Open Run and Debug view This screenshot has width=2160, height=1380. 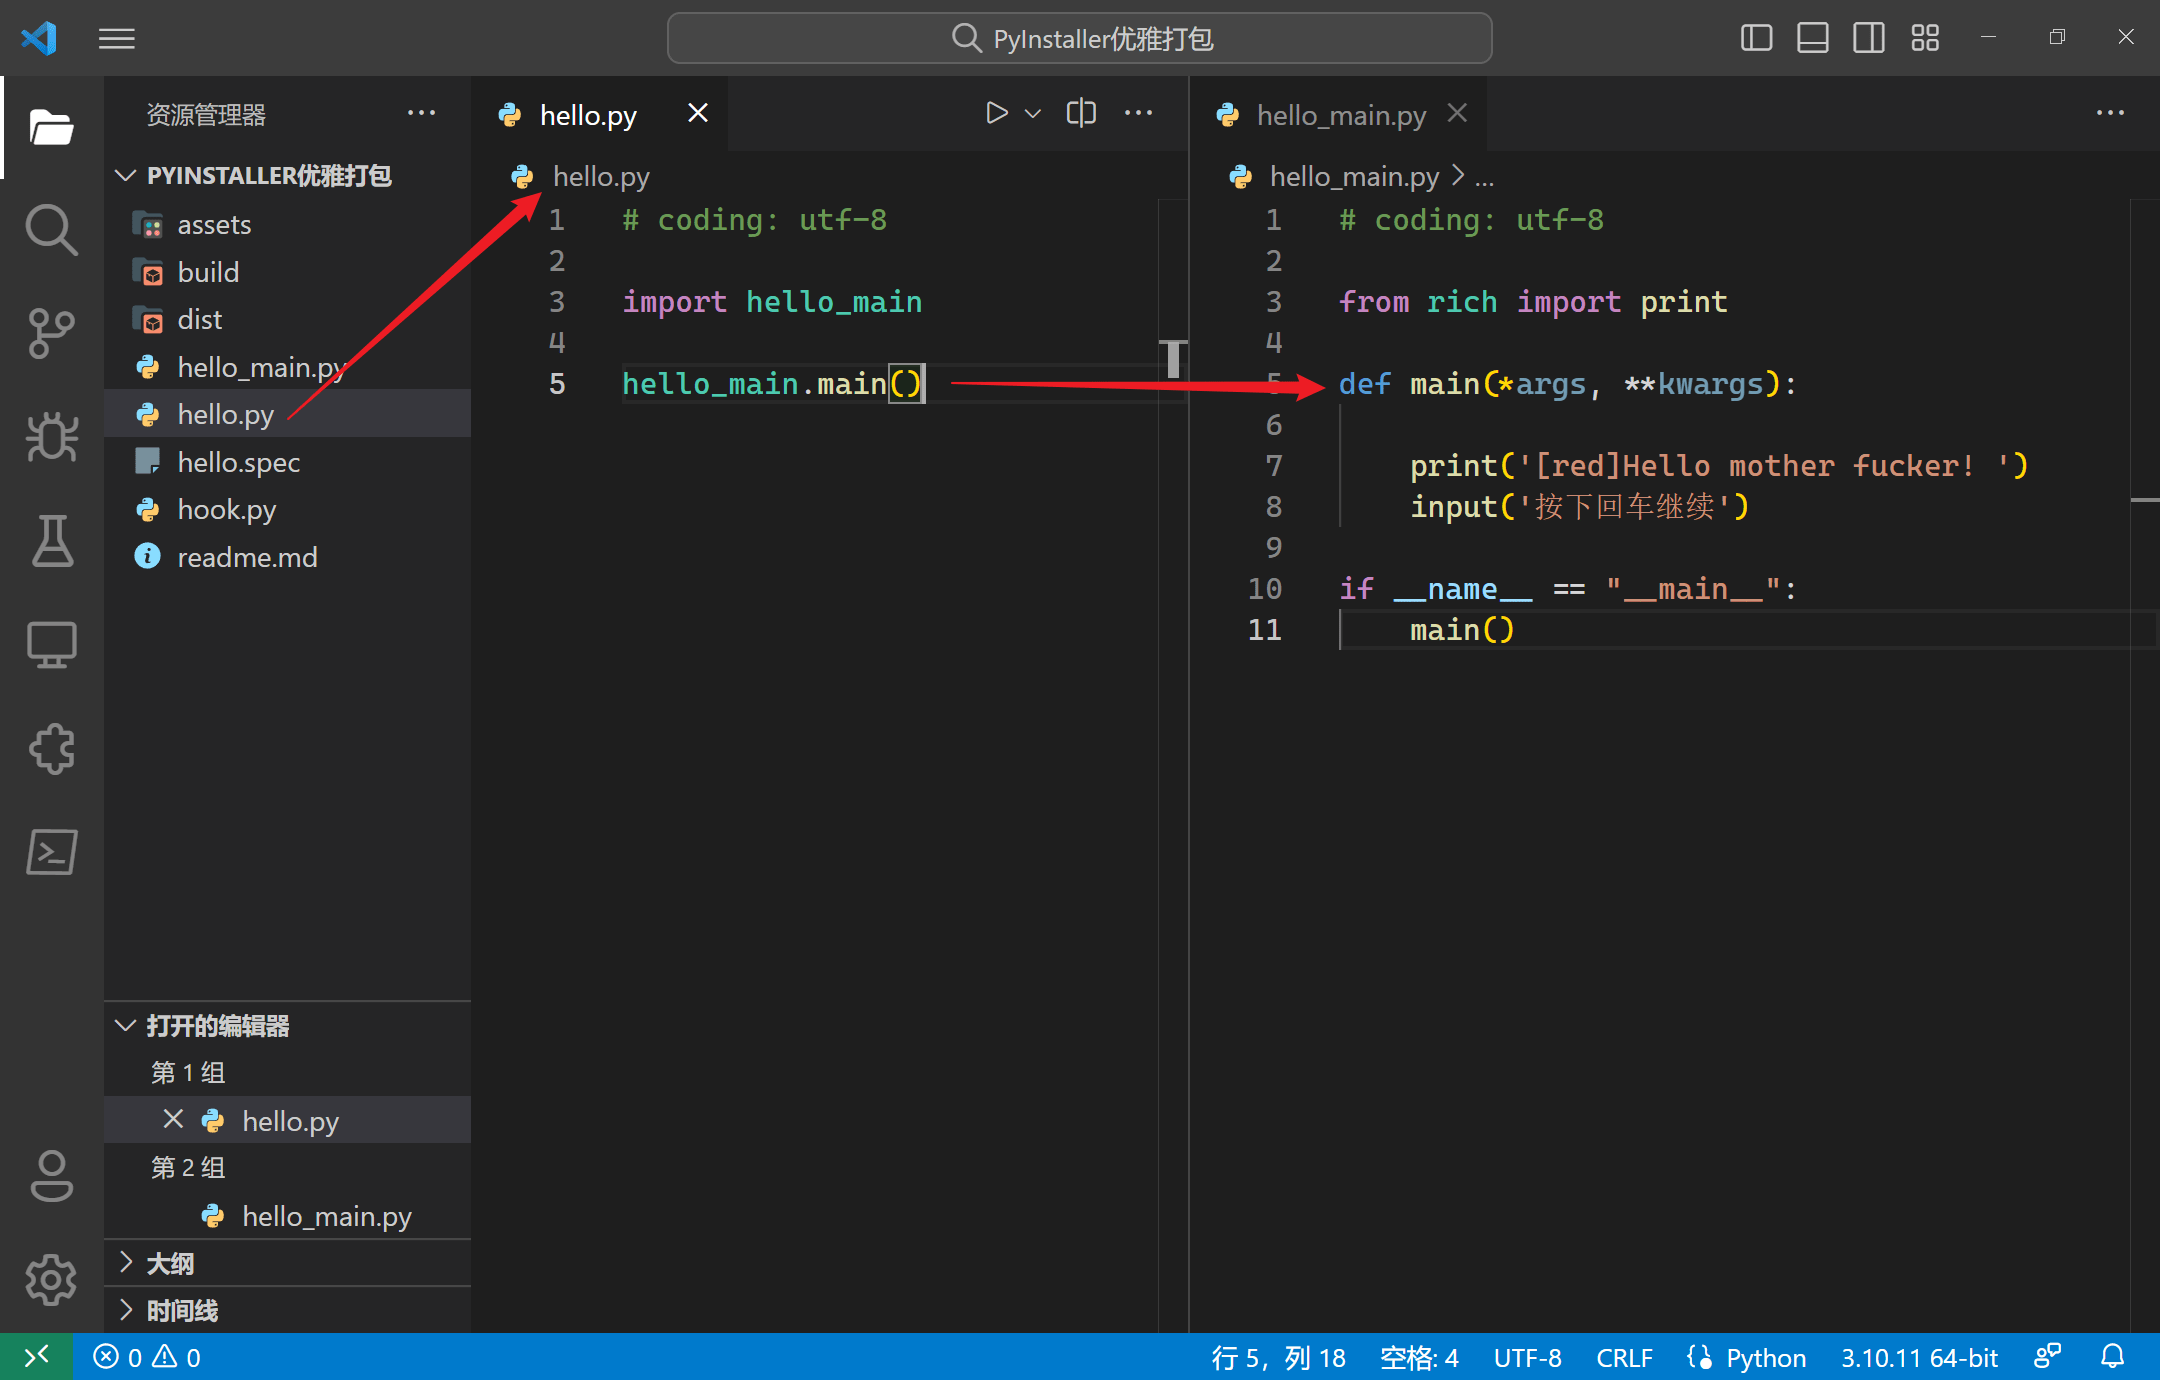(51, 437)
